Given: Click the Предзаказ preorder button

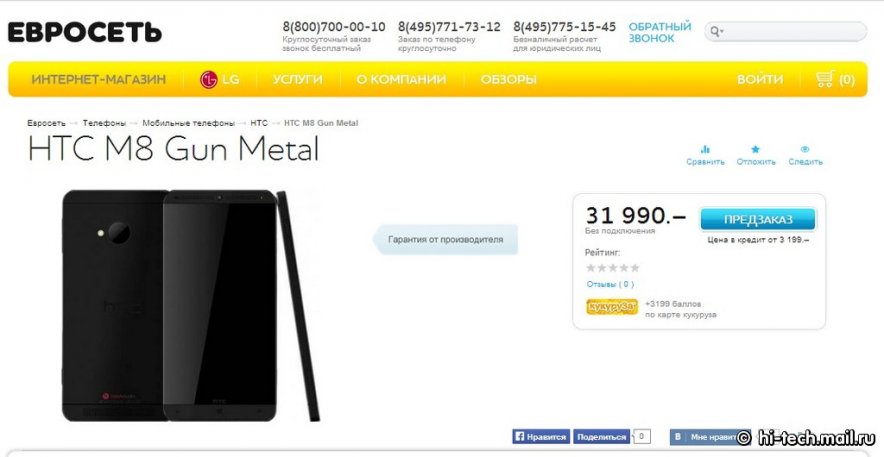Looking at the screenshot, I should pyautogui.click(x=758, y=219).
